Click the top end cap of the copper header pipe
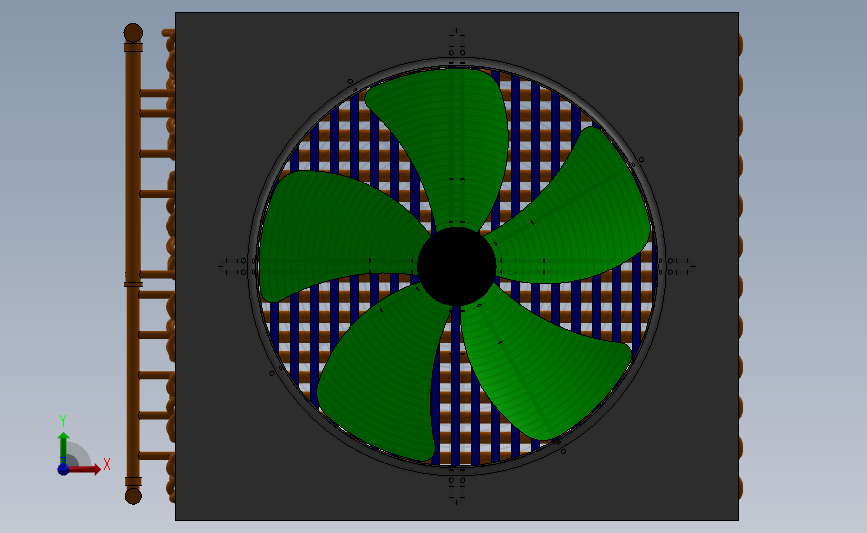The height and width of the screenshot is (533, 867). [x=133, y=33]
